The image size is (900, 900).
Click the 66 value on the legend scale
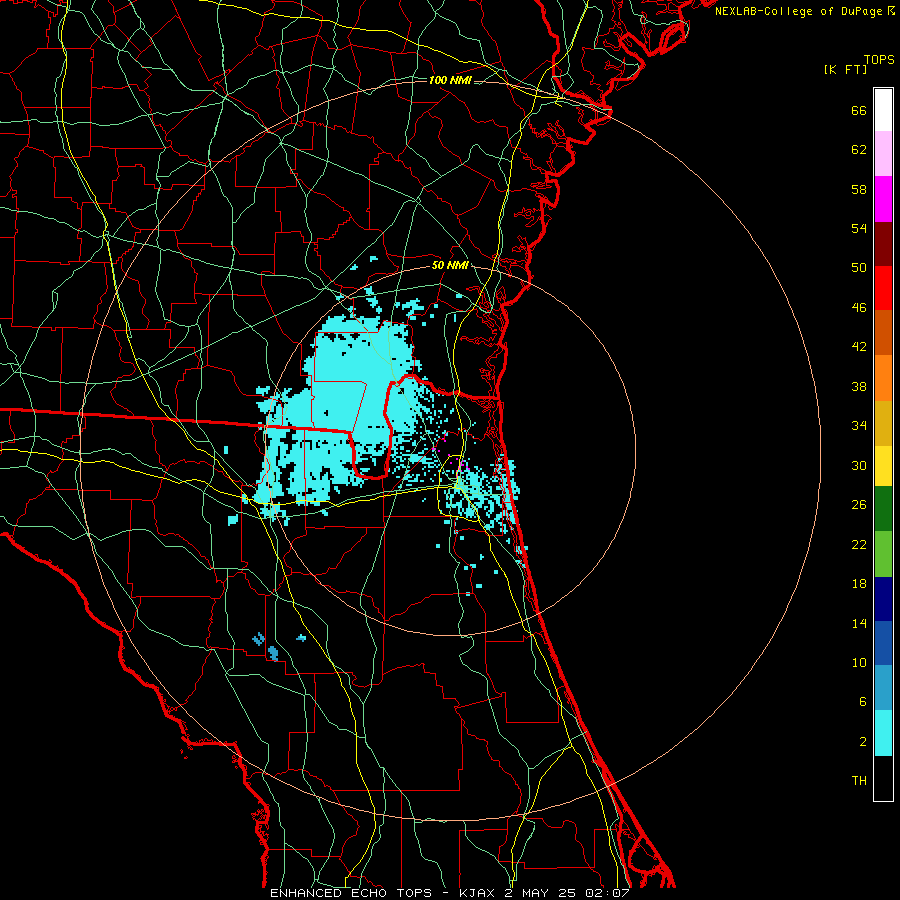coord(859,110)
